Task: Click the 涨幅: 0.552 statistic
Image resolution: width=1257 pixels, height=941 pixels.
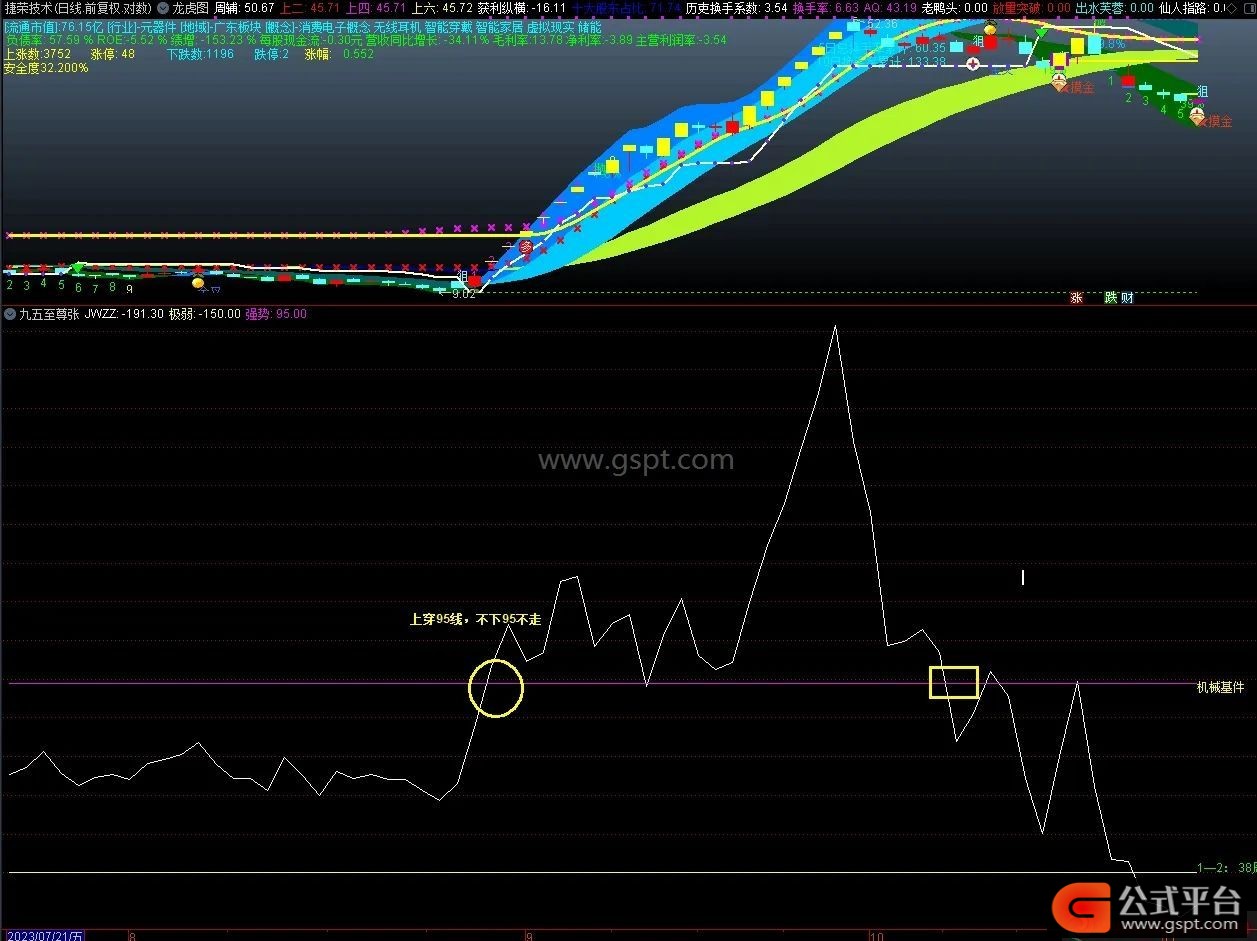Action: pos(339,54)
